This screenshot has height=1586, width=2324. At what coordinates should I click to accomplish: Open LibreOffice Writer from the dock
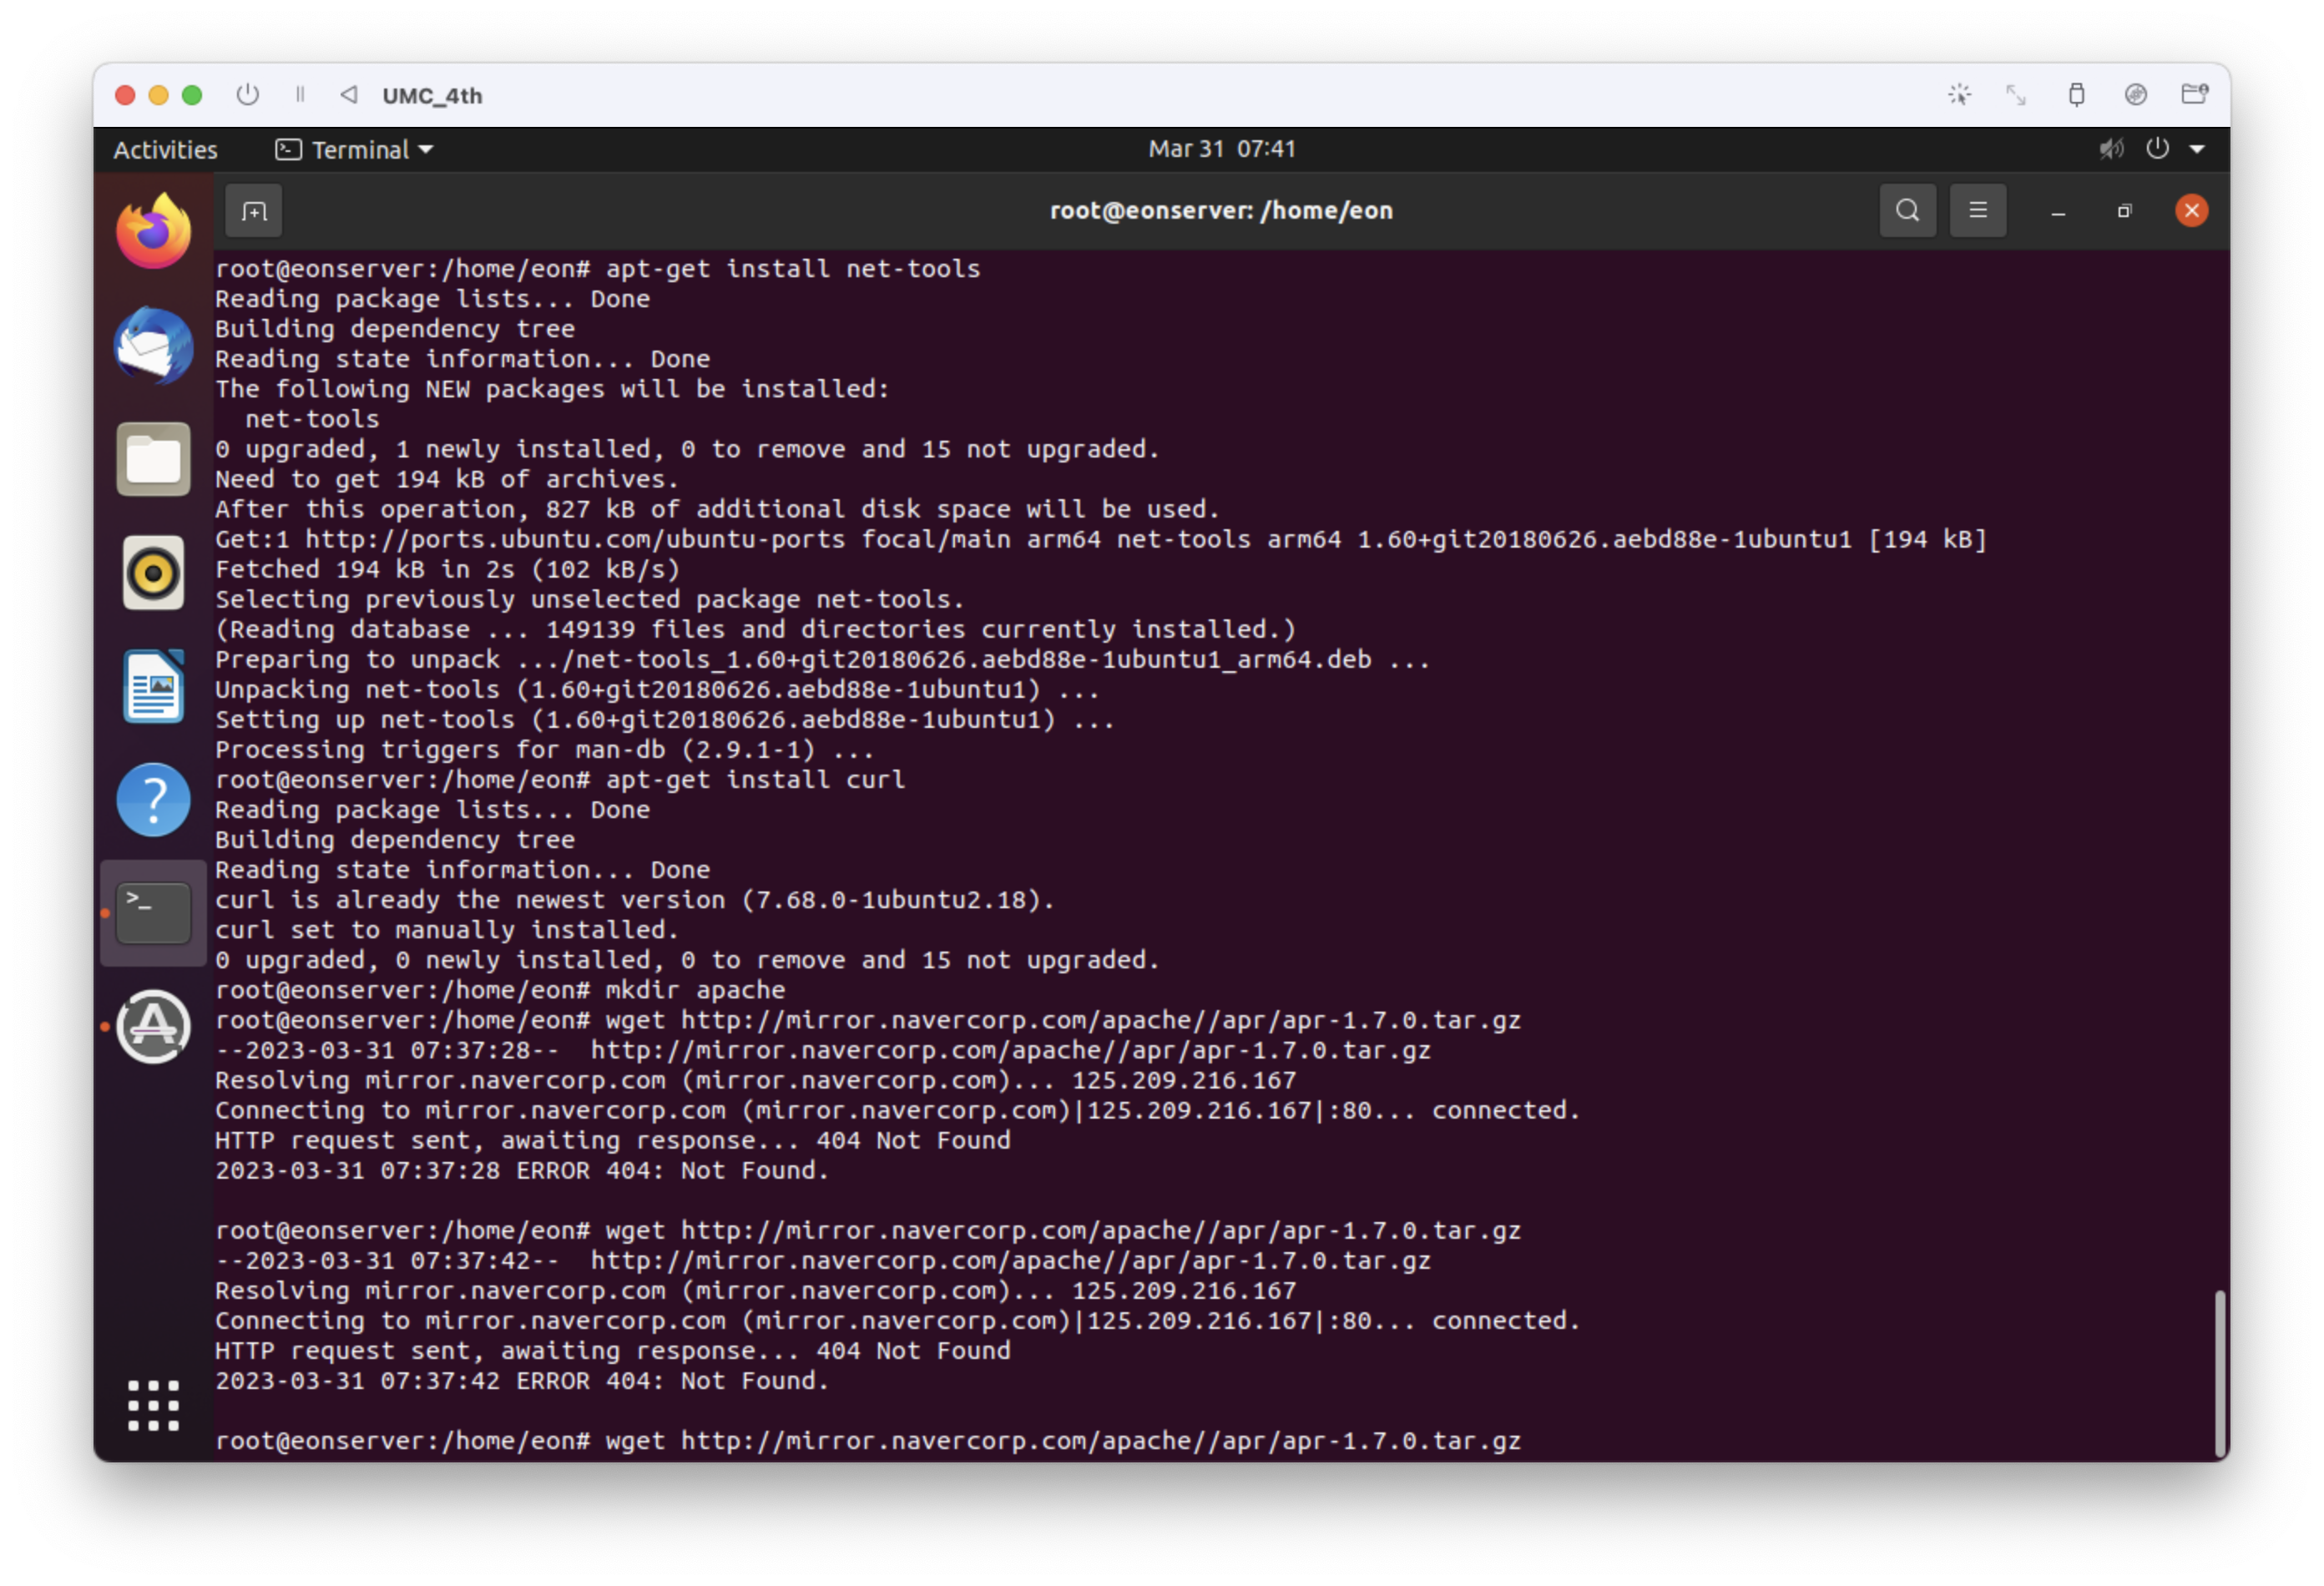point(153,687)
